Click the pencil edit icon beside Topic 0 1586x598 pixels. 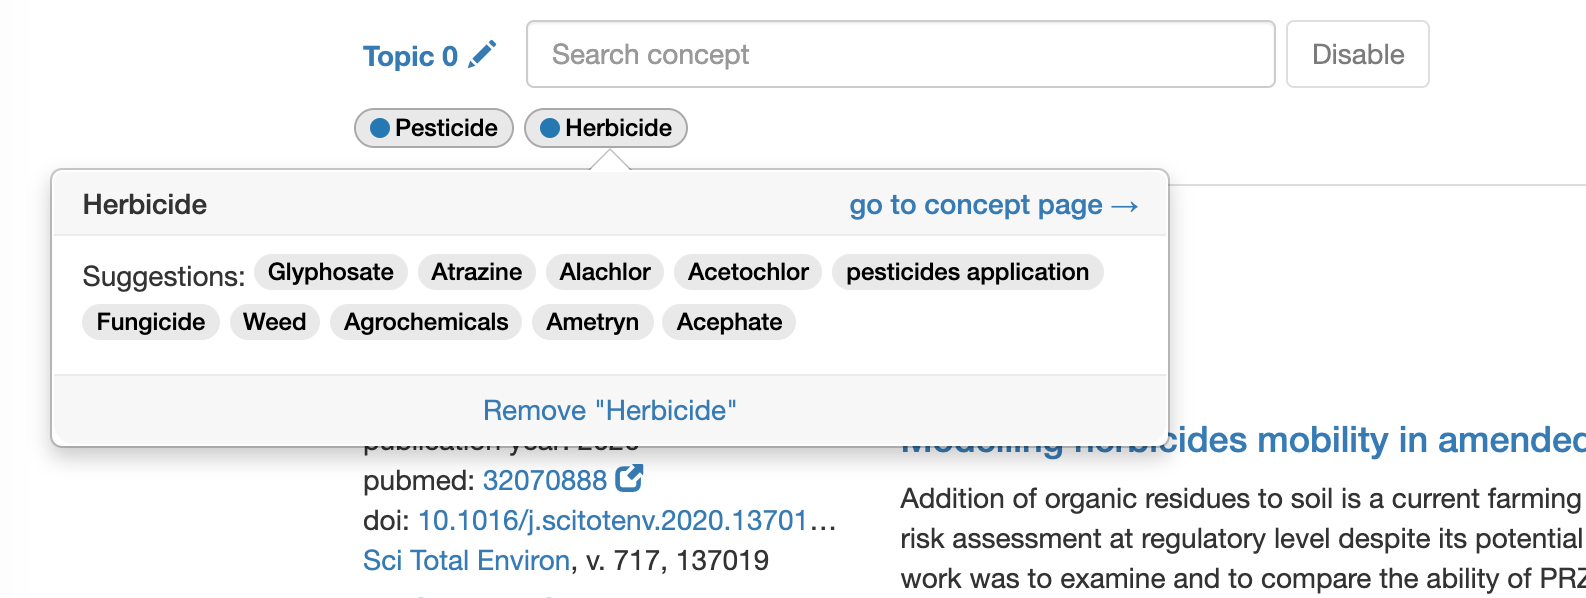(482, 54)
